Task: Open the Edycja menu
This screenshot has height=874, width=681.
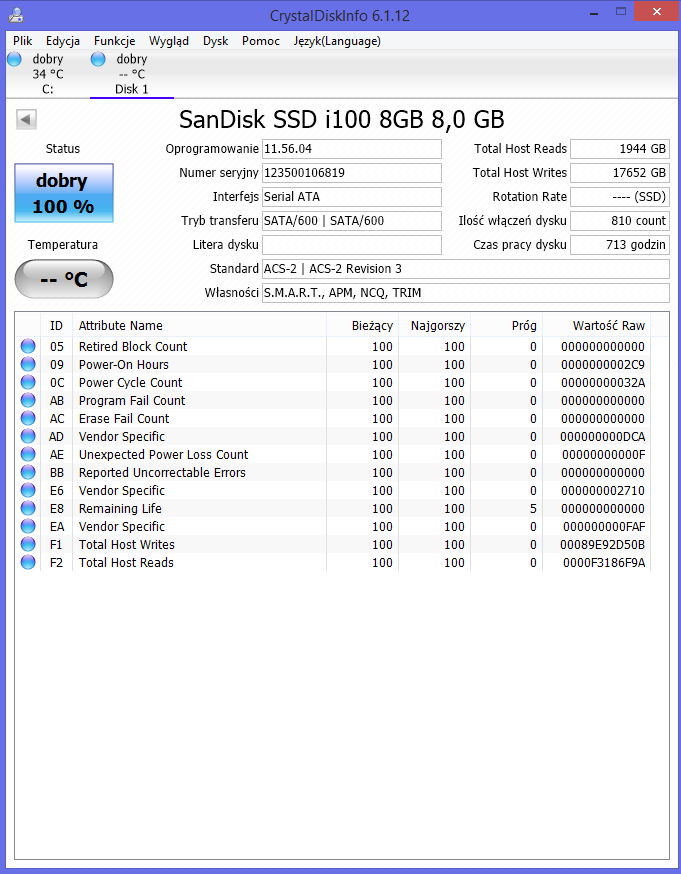Action: 62,41
